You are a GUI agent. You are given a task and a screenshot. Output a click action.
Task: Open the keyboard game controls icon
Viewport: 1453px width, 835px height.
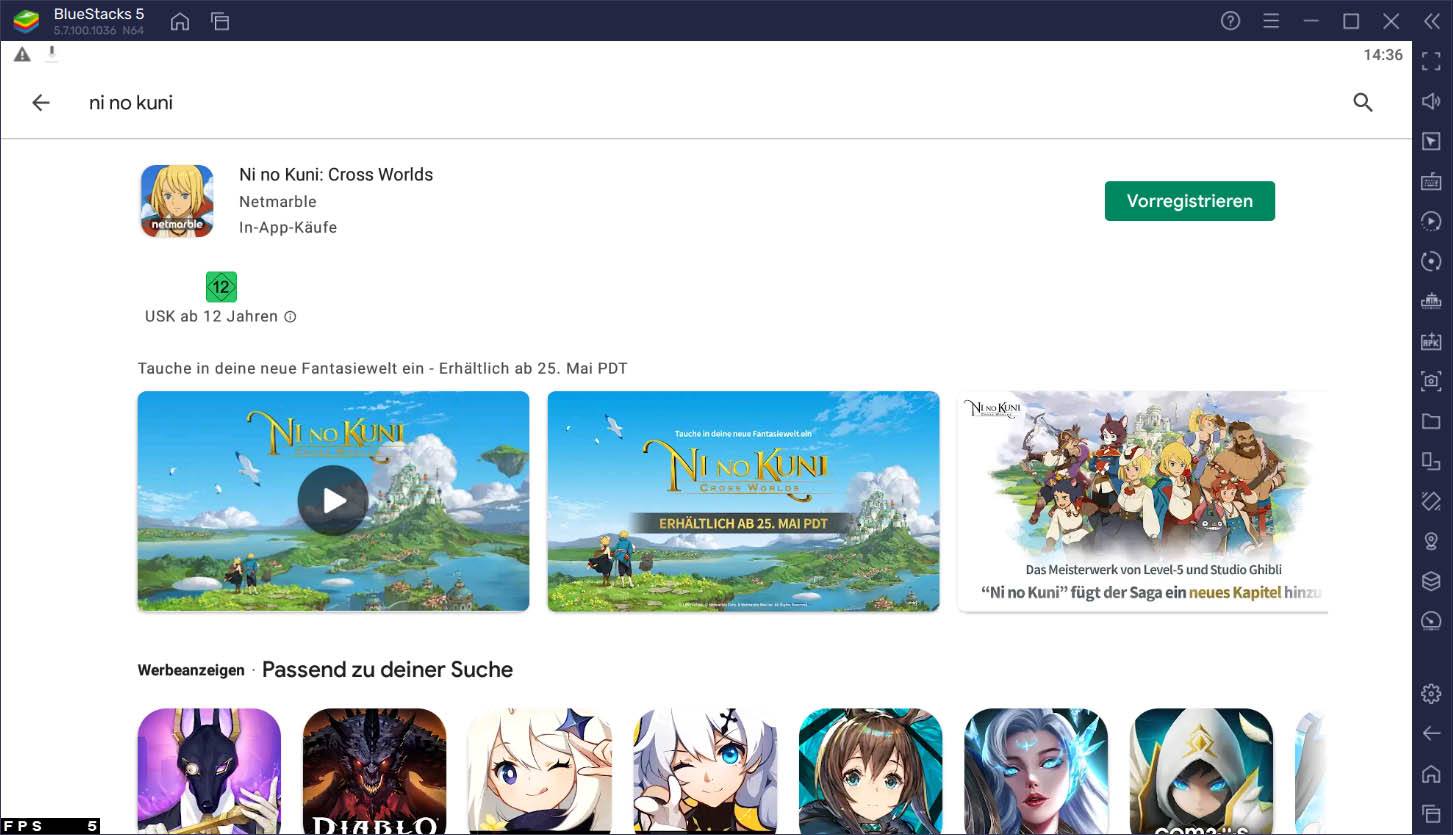point(1431,181)
